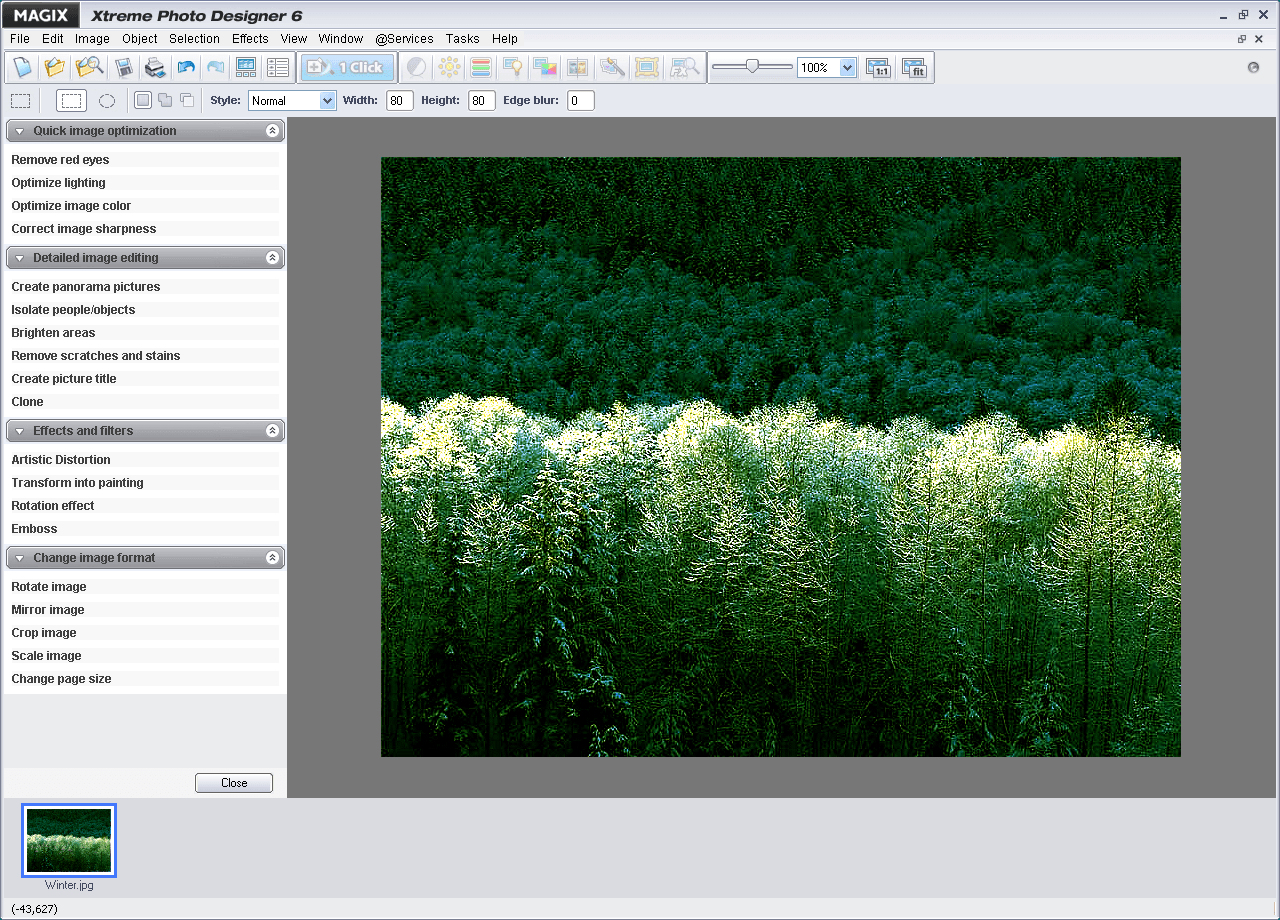1280x920 pixels.
Task: Open a photo with the Open icon
Action: click(55, 67)
